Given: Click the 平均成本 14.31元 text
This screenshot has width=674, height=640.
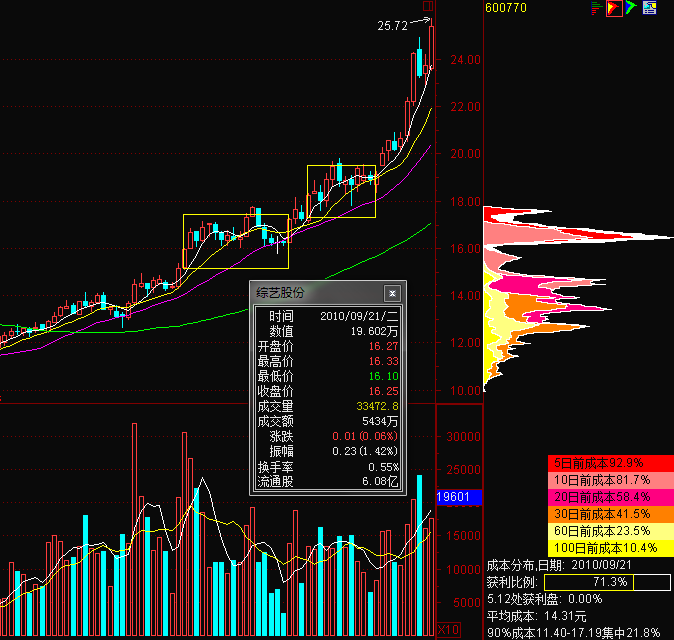Looking at the screenshot, I should click(x=537, y=616).
